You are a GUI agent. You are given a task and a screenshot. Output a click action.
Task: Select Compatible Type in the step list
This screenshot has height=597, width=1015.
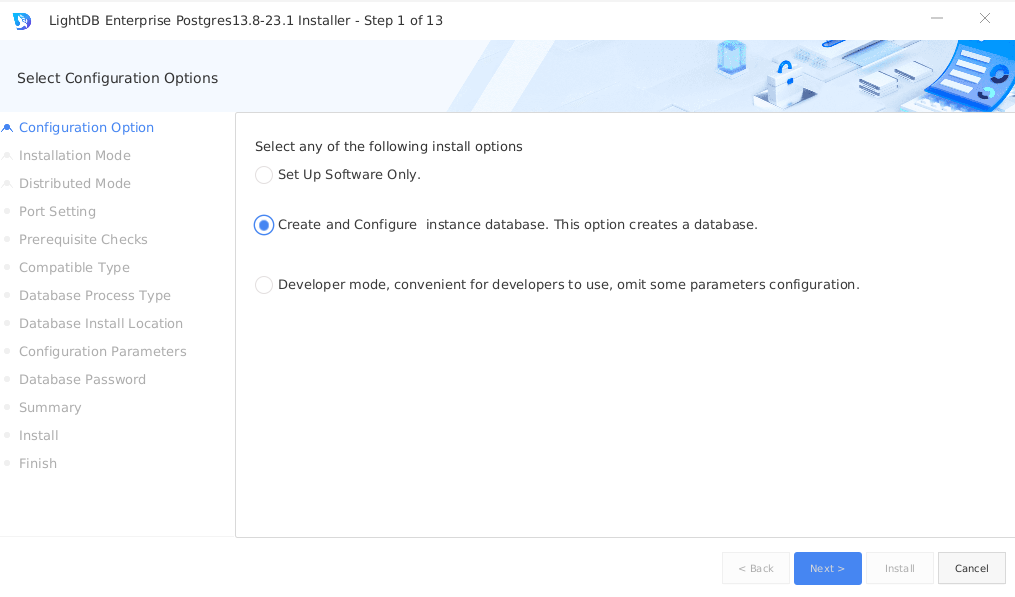(74, 268)
